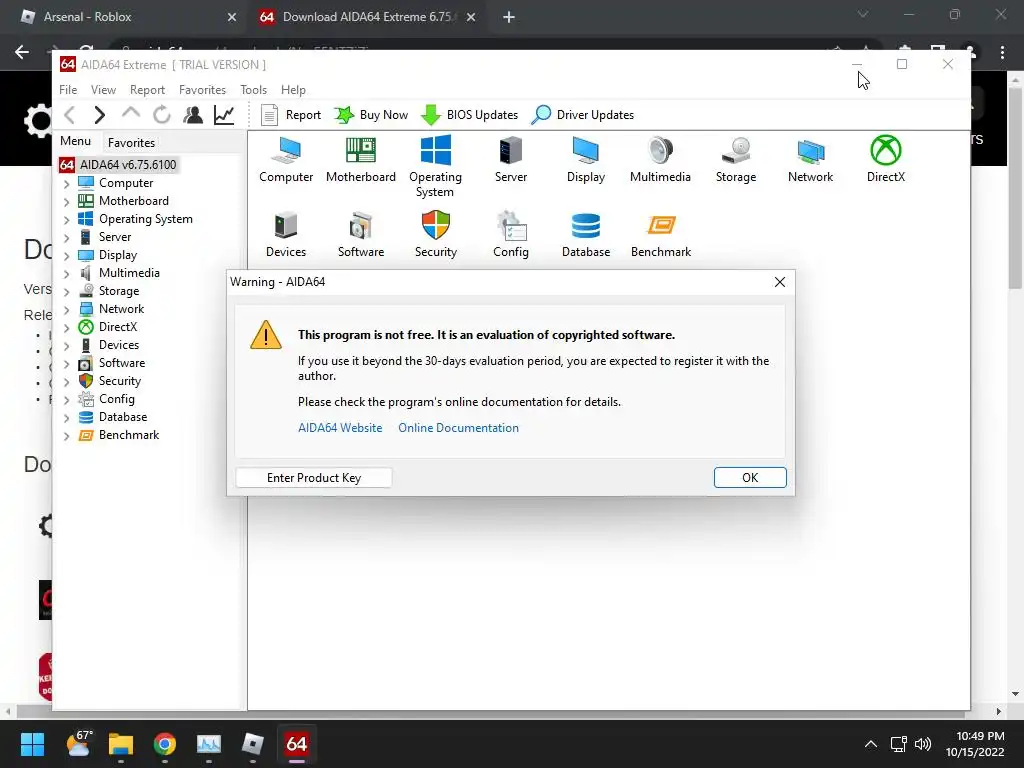Expand the Display tree node
This screenshot has height=768, width=1024.
(67, 256)
